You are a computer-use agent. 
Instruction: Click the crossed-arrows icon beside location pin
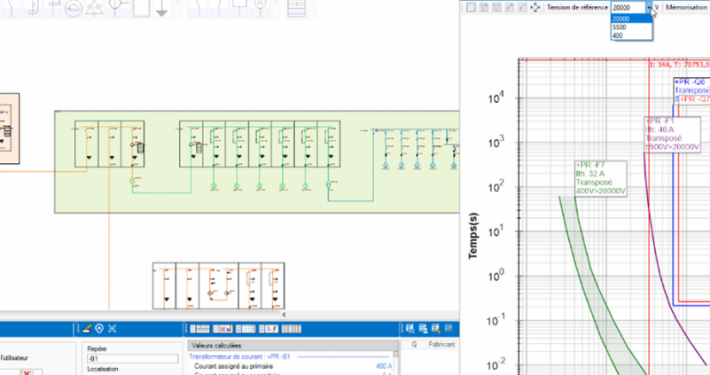click(112, 328)
